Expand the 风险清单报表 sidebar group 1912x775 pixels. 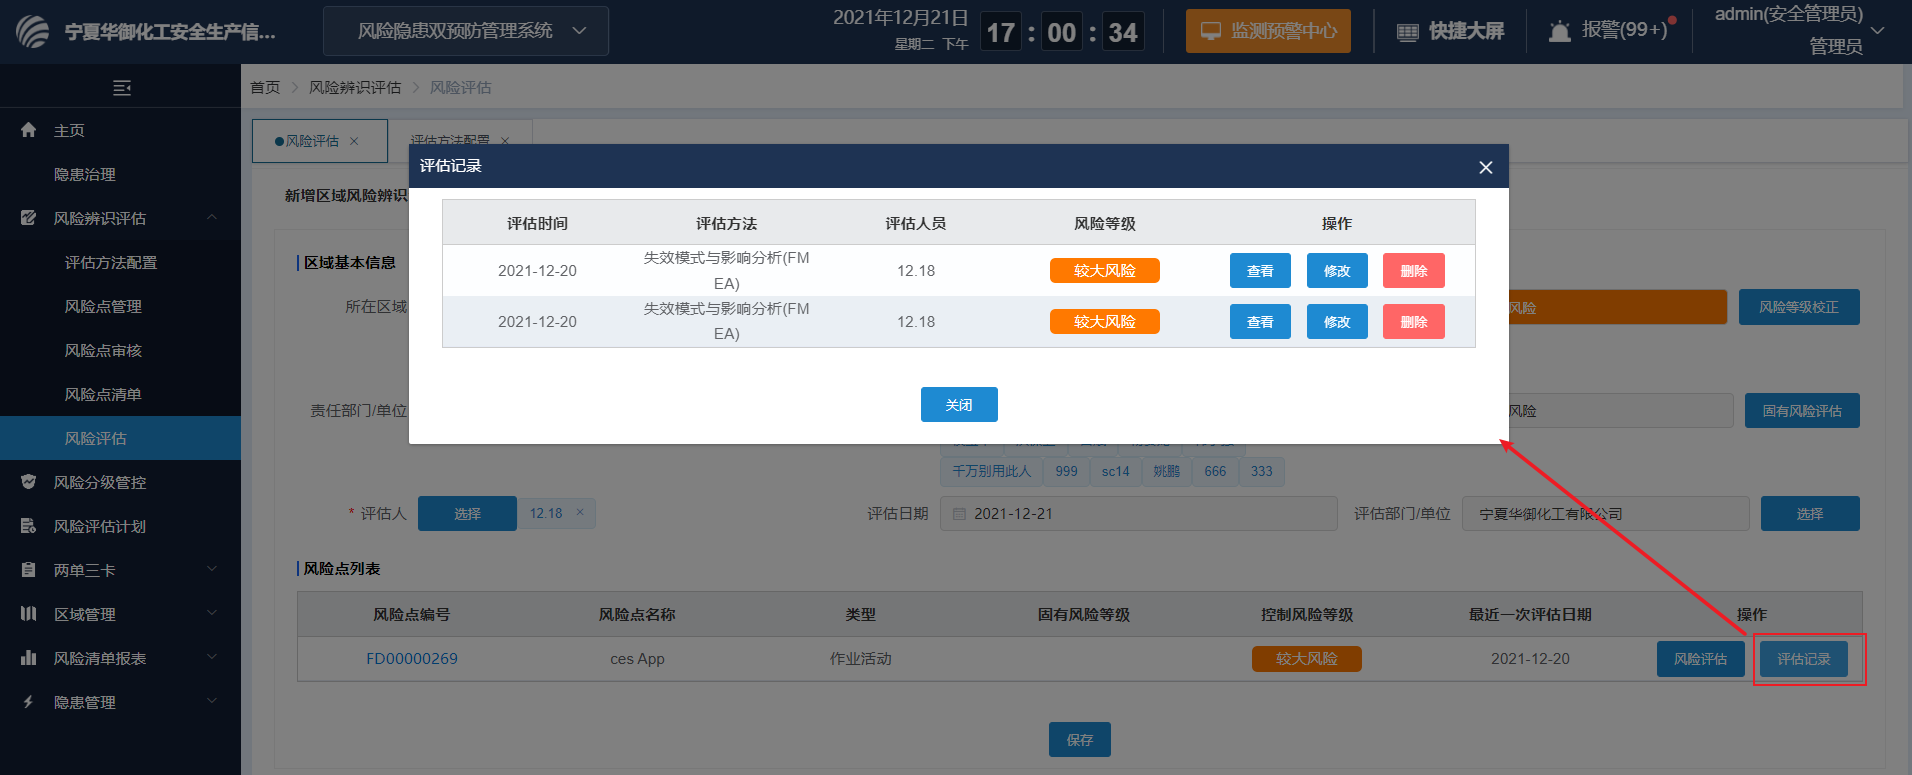coord(212,657)
